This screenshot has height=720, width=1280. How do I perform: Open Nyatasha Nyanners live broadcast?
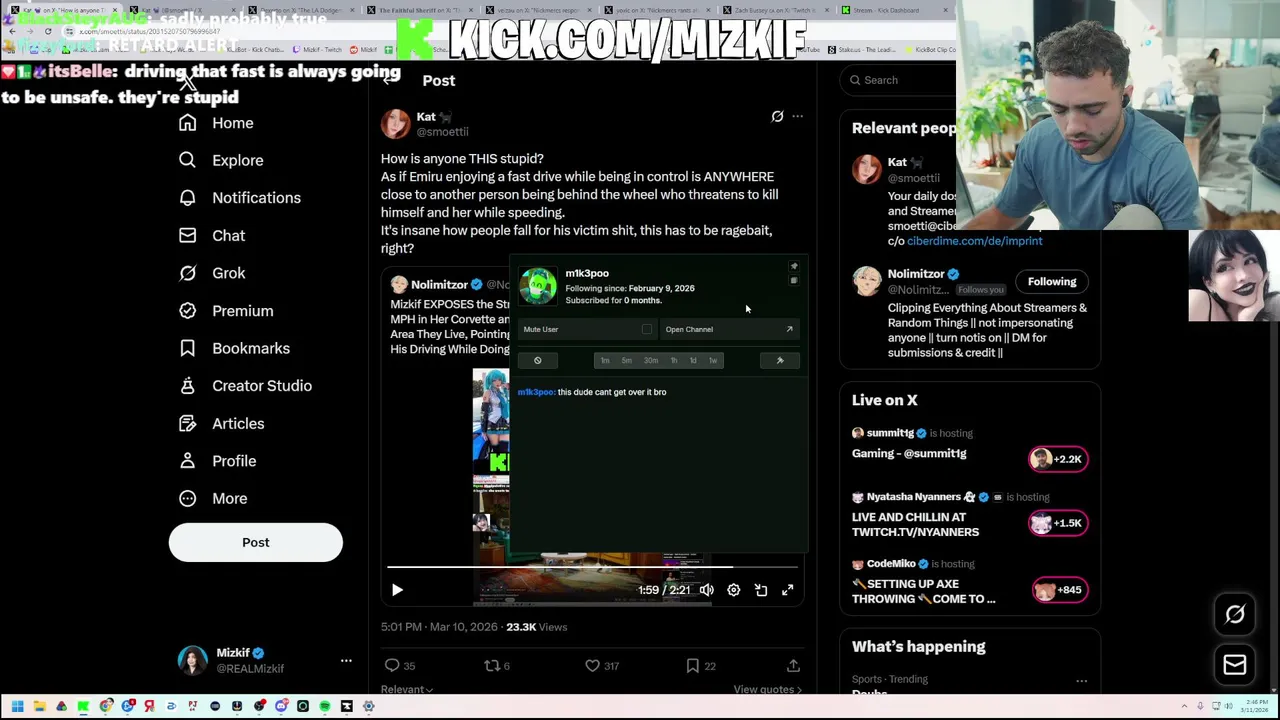969,515
